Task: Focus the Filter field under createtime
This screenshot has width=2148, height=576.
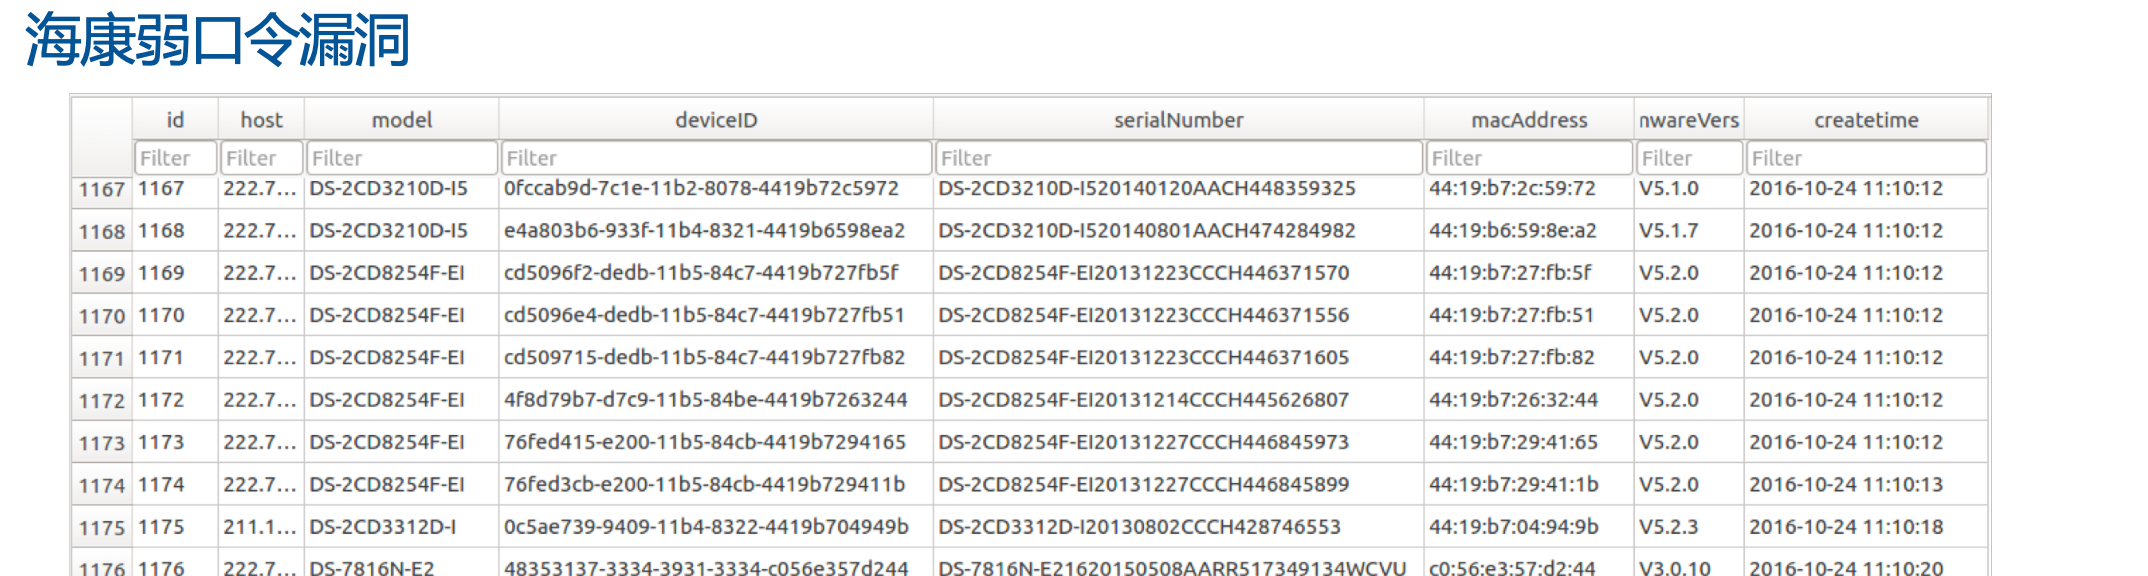Action: tap(1866, 158)
